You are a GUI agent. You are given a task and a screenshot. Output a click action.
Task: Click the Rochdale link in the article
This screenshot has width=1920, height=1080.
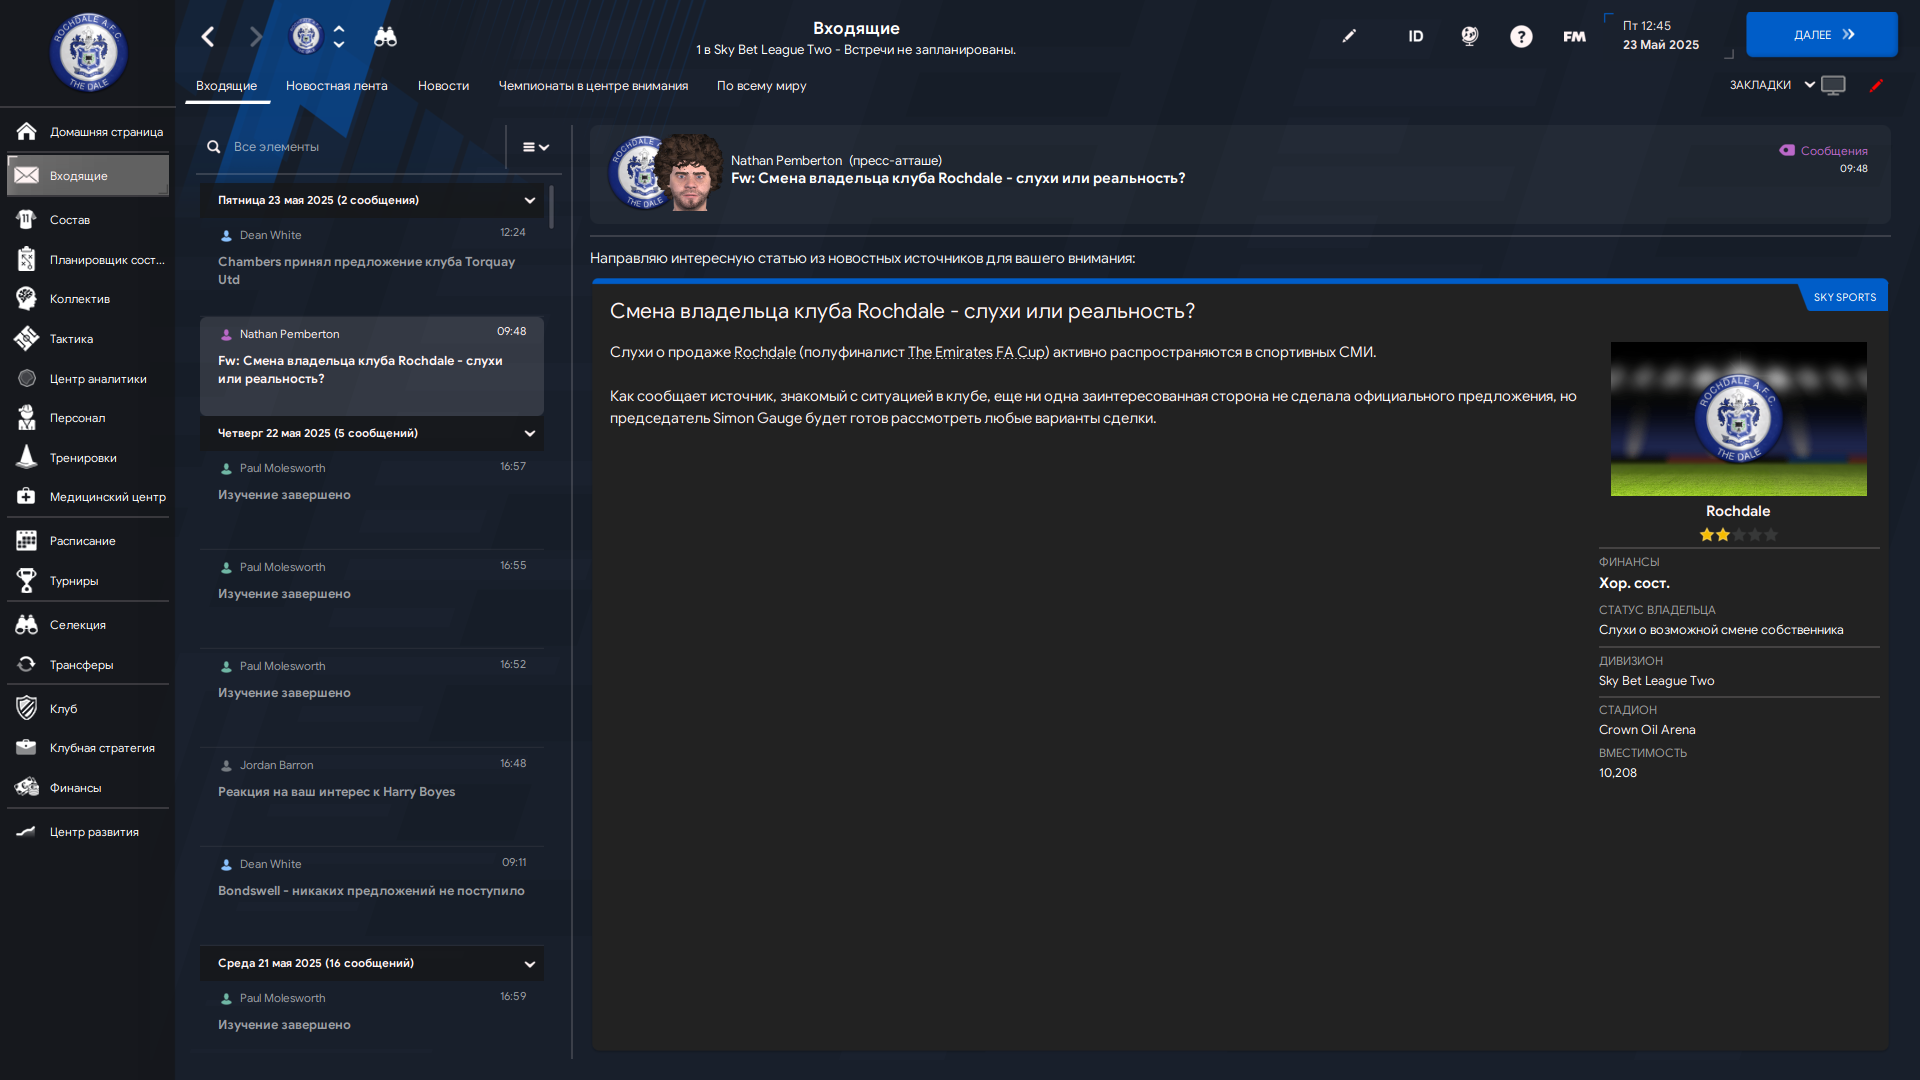(765, 352)
